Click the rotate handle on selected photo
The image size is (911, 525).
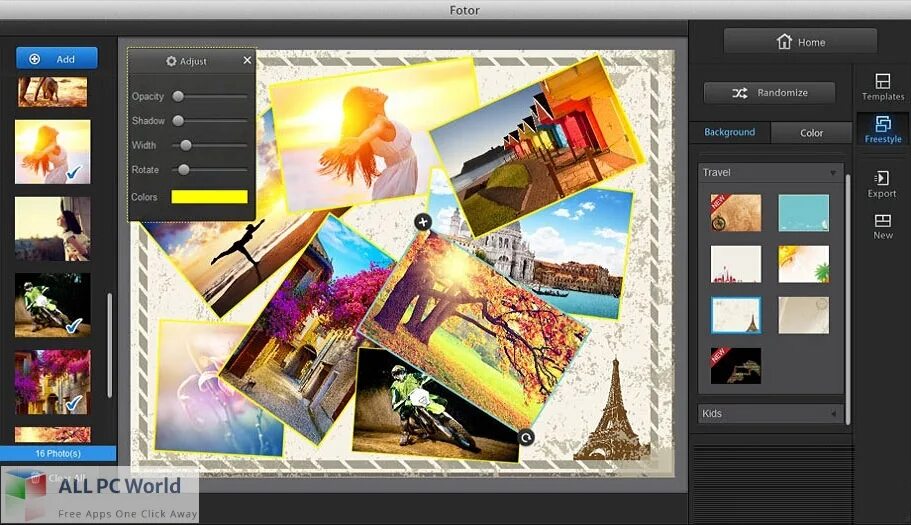click(x=526, y=437)
